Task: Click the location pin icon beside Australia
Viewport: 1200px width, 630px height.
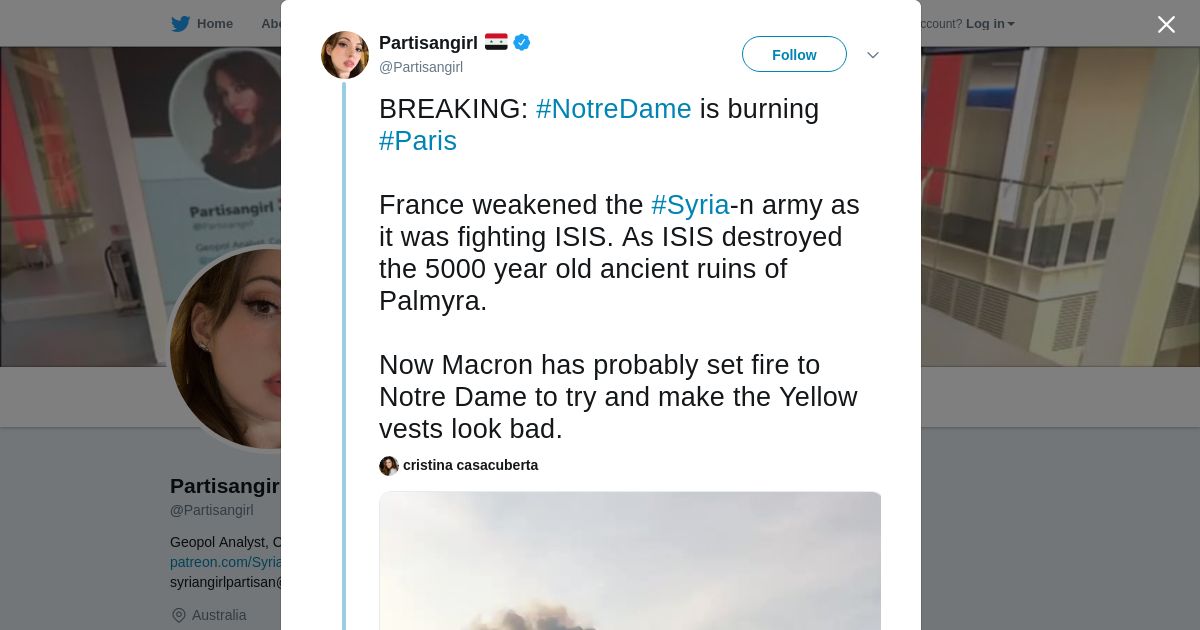Action: click(x=179, y=615)
